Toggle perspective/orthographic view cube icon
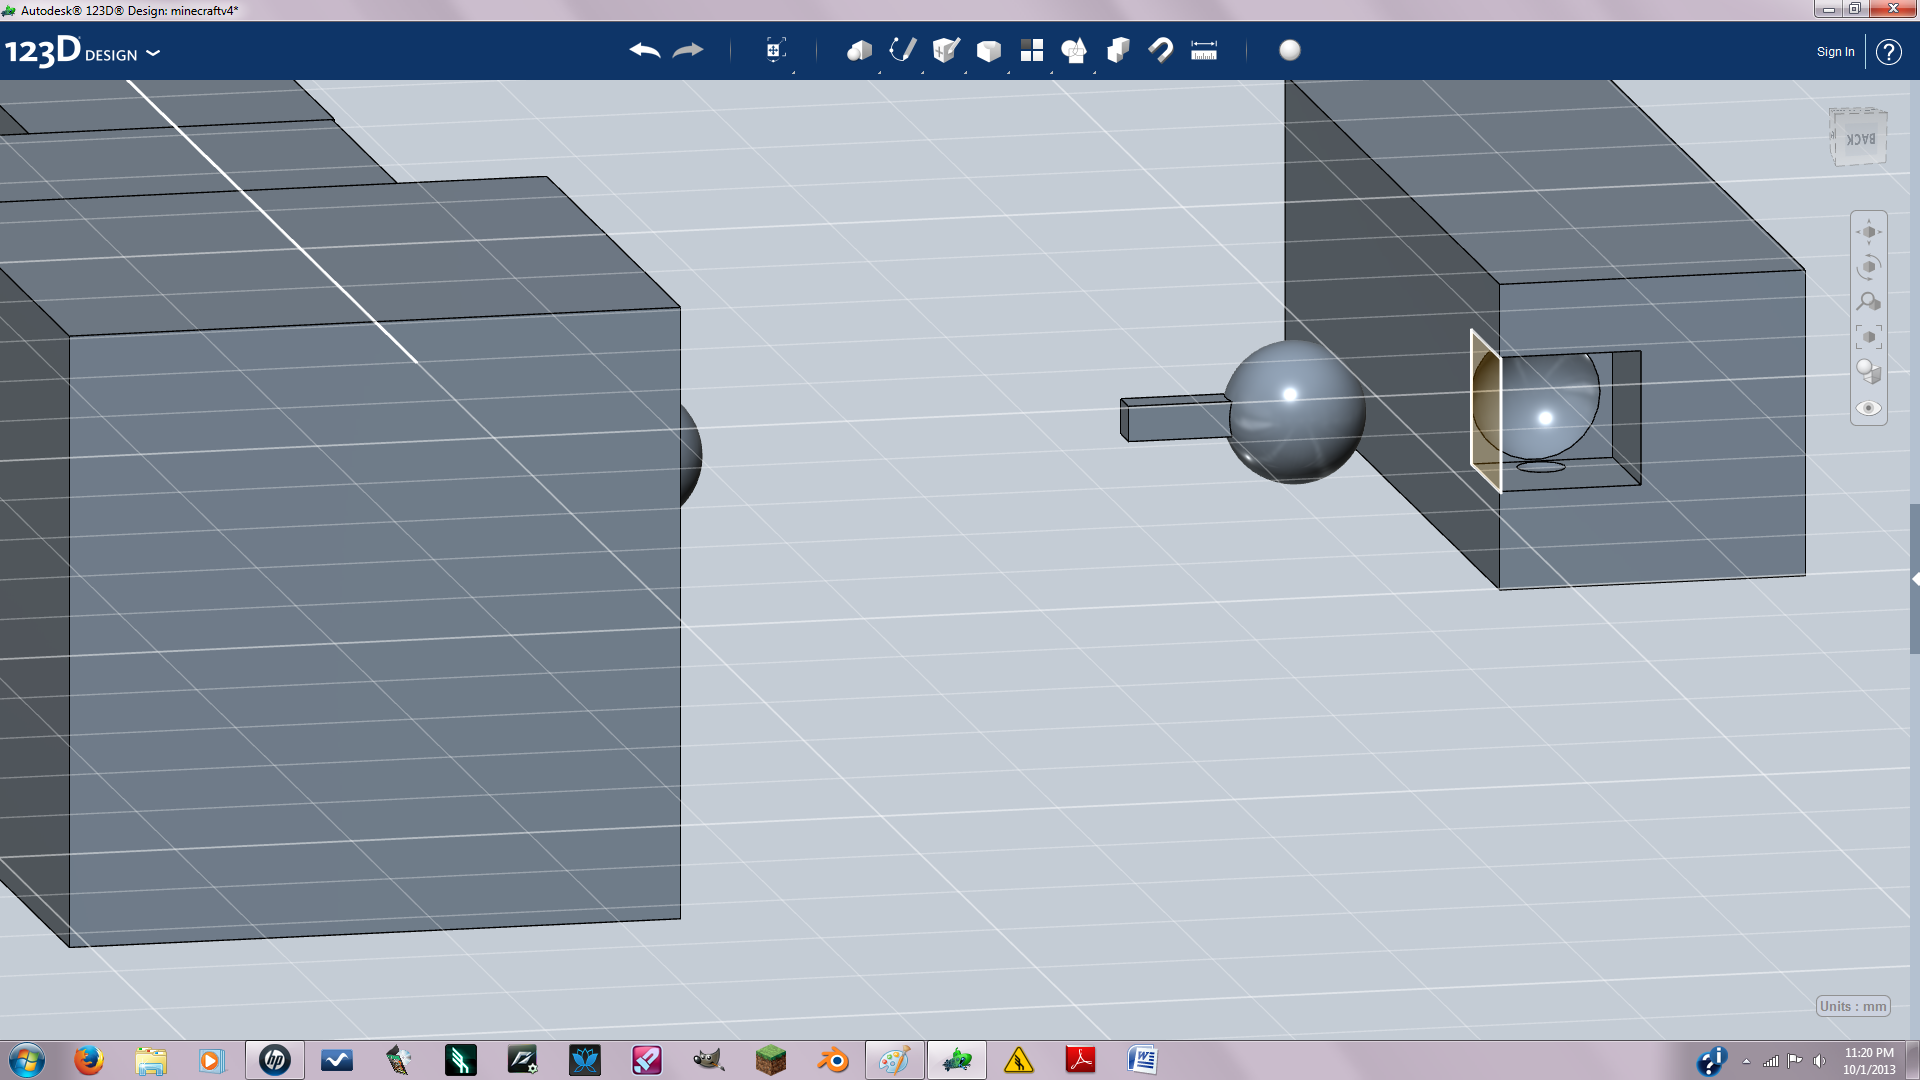1920x1080 pixels. pyautogui.click(x=1869, y=372)
